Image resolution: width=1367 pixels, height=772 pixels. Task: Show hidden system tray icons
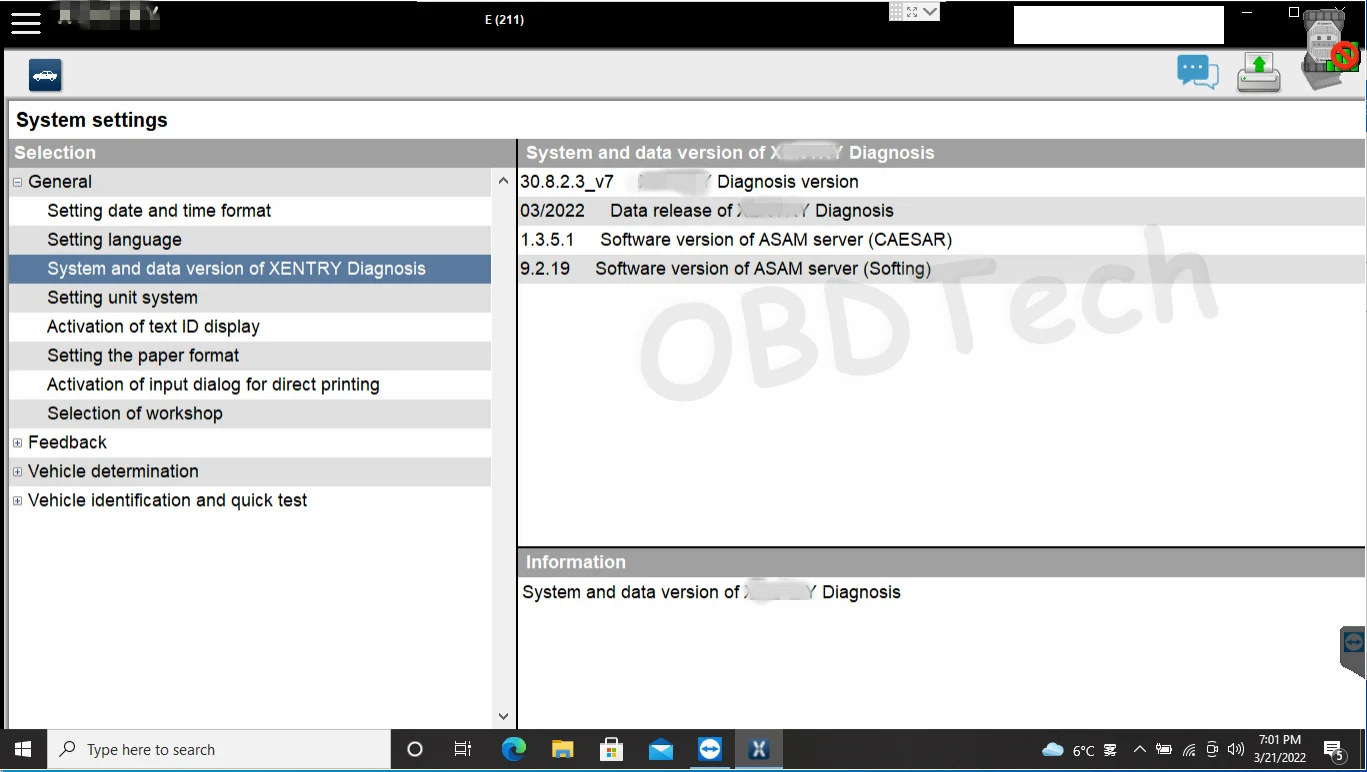[x=1139, y=750]
